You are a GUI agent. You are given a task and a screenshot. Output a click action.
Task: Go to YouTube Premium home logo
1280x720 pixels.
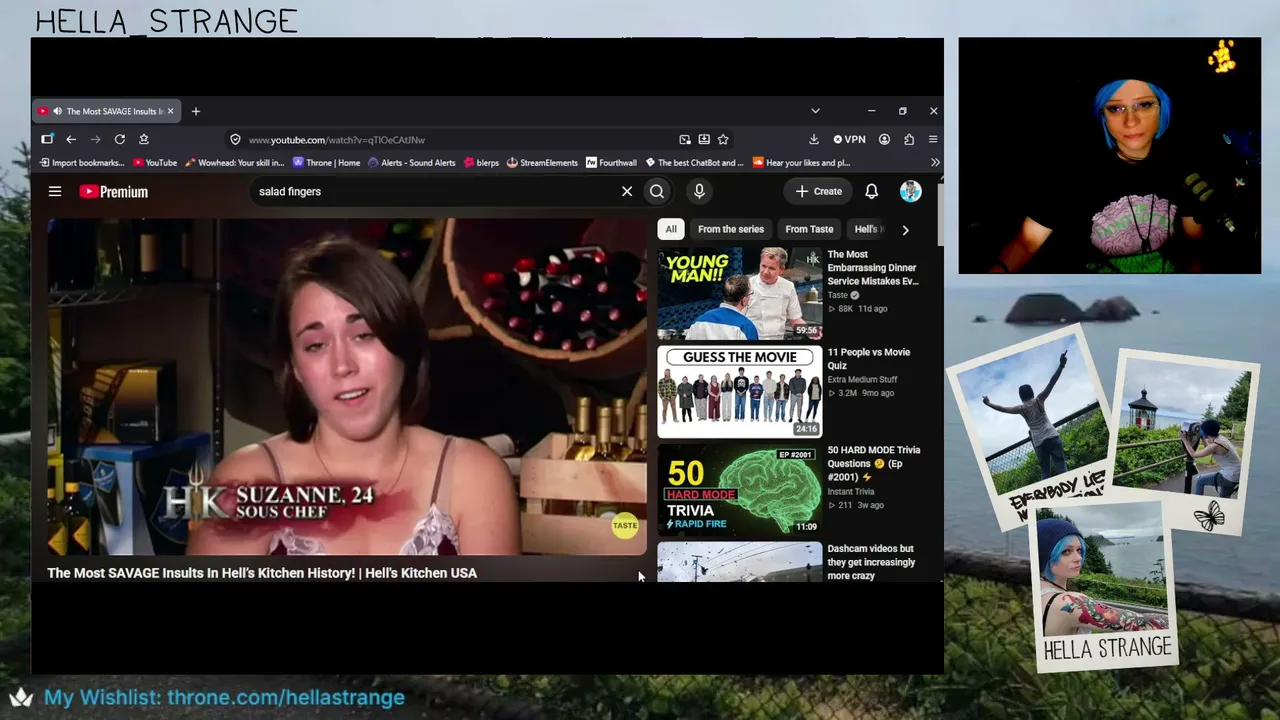114,191
